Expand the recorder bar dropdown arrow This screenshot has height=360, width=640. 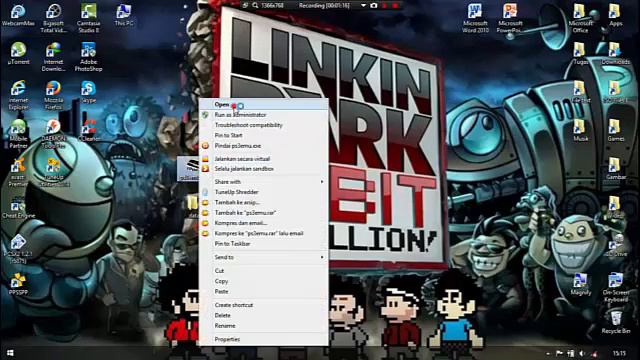pyautogui.click(x=363, y=6)
